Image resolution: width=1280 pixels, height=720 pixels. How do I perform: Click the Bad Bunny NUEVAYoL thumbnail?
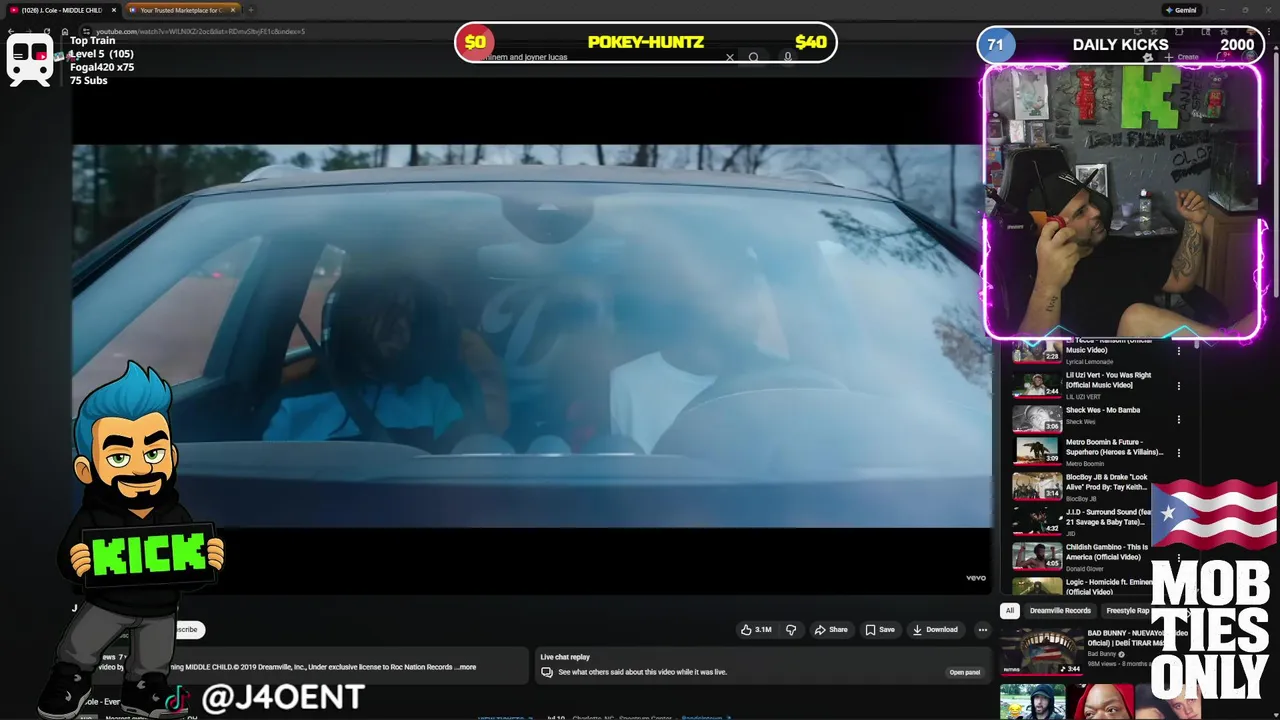click(x=1042, y=652)
